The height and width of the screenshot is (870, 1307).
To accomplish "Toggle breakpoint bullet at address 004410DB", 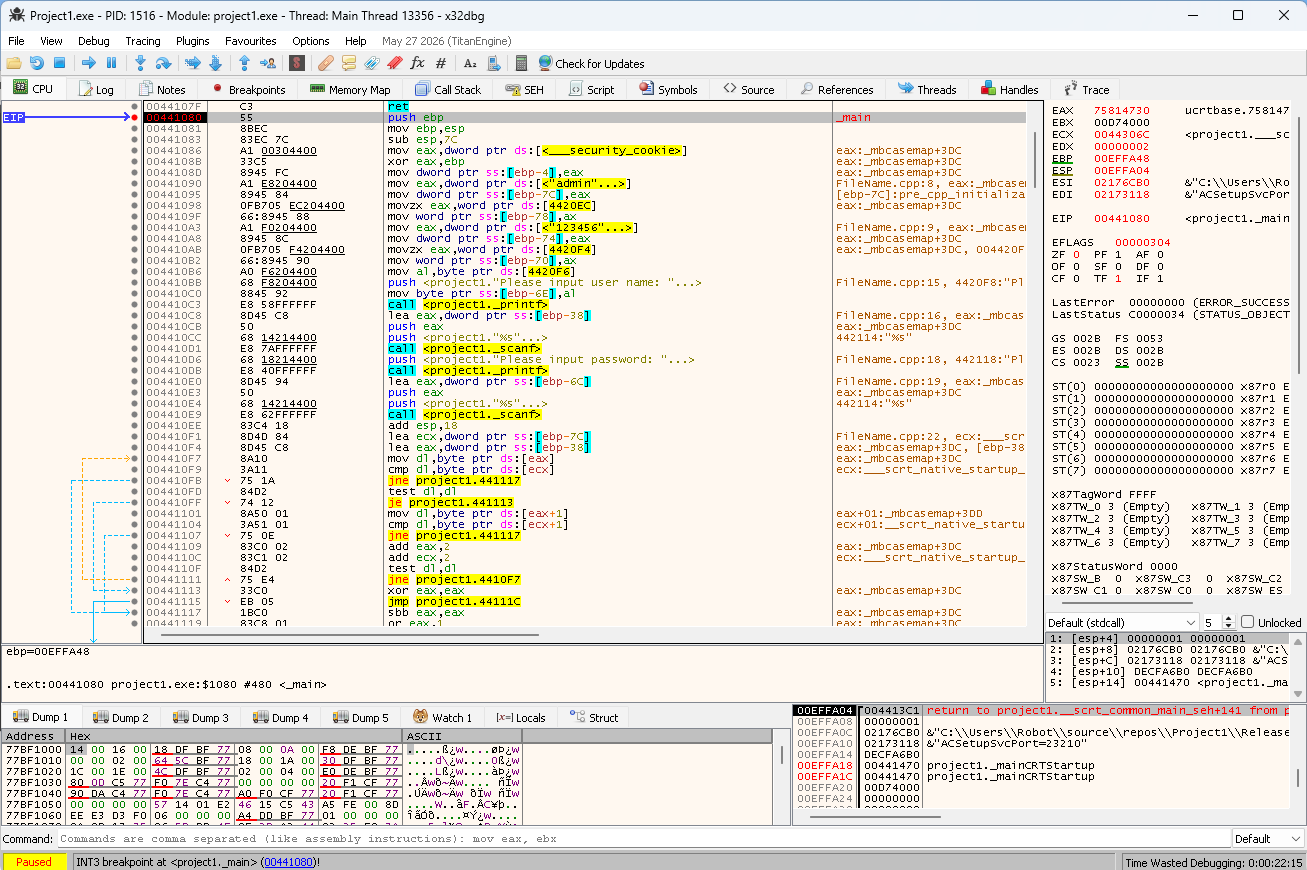I will coord(135,370).
